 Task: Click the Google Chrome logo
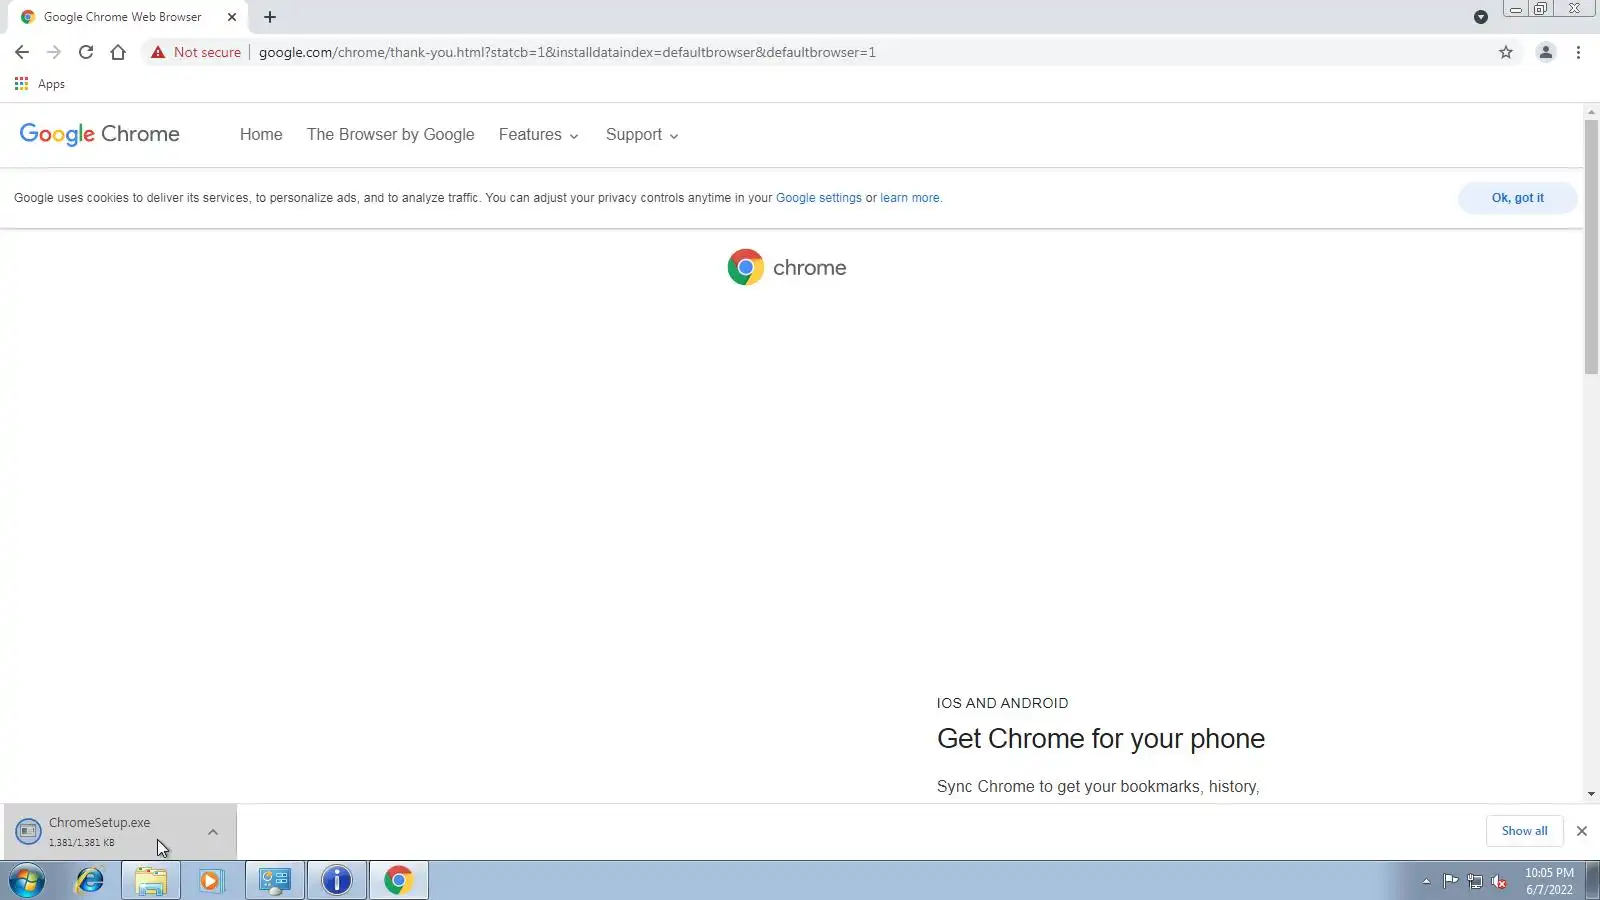pos(100,134)
